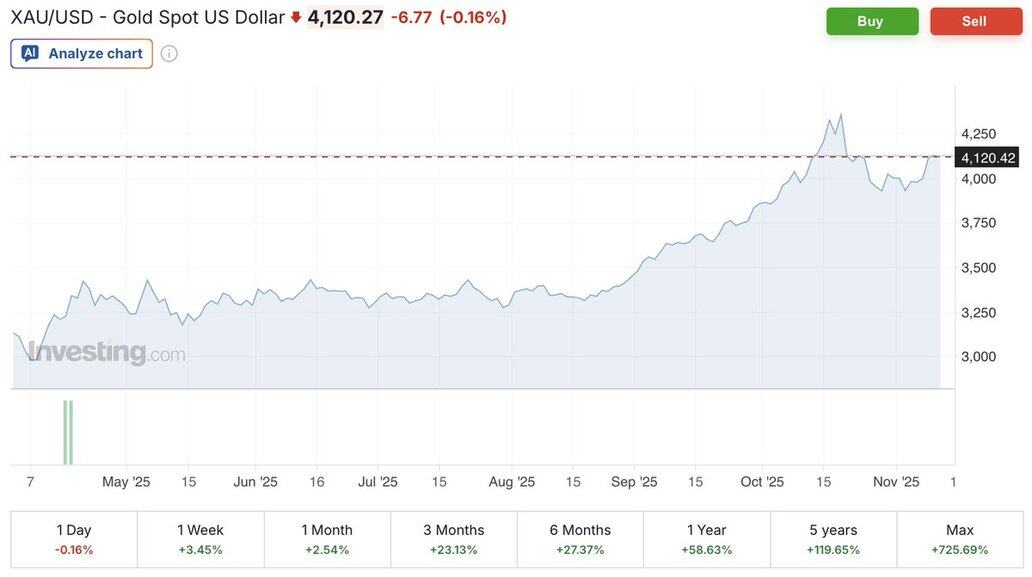Switch to the 6 Months view
This screenshot has height=577, width=1032.
pyautogui.click(x=580, y=539)
